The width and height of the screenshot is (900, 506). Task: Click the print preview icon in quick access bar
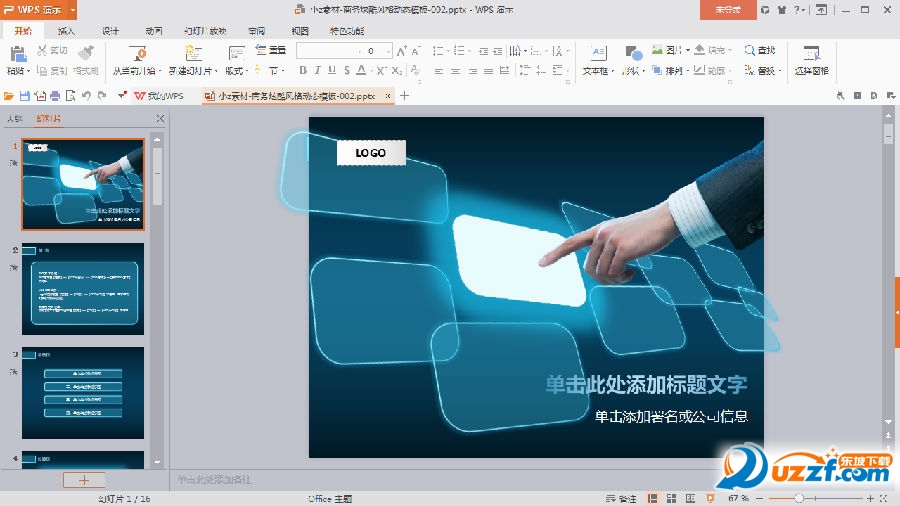click(71, 96)
